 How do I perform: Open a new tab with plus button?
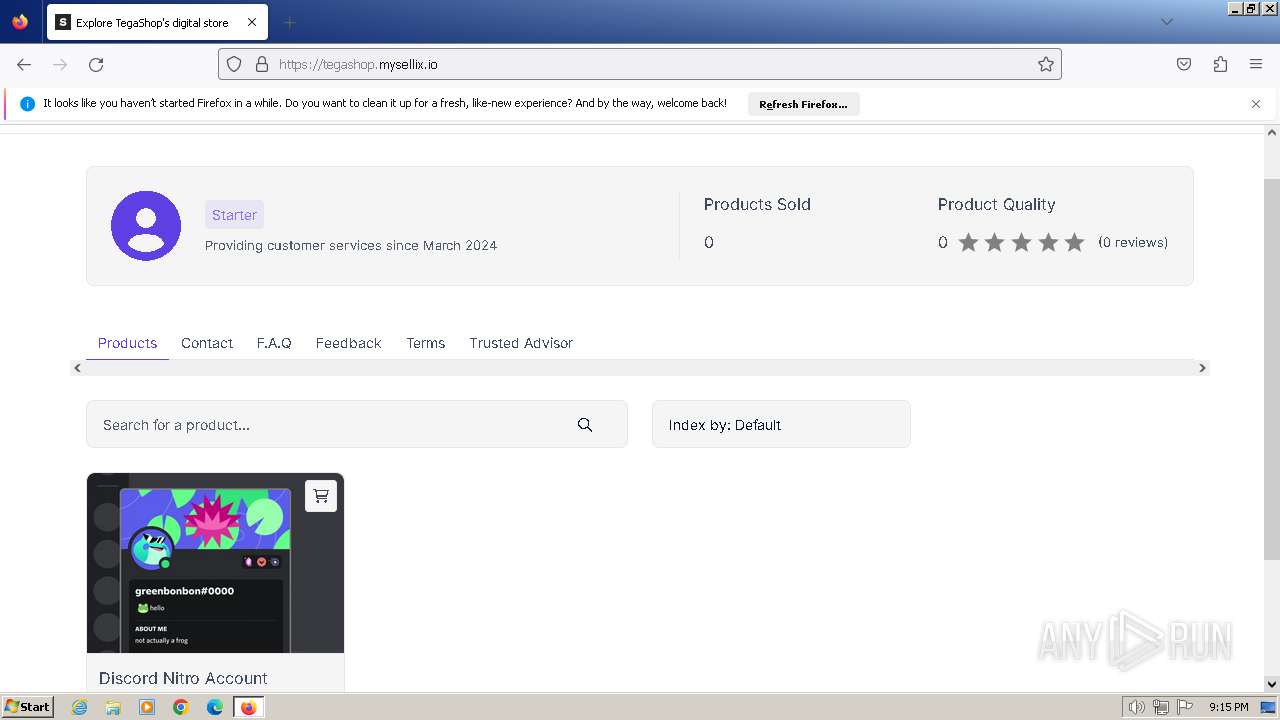(x=289, y=22)
